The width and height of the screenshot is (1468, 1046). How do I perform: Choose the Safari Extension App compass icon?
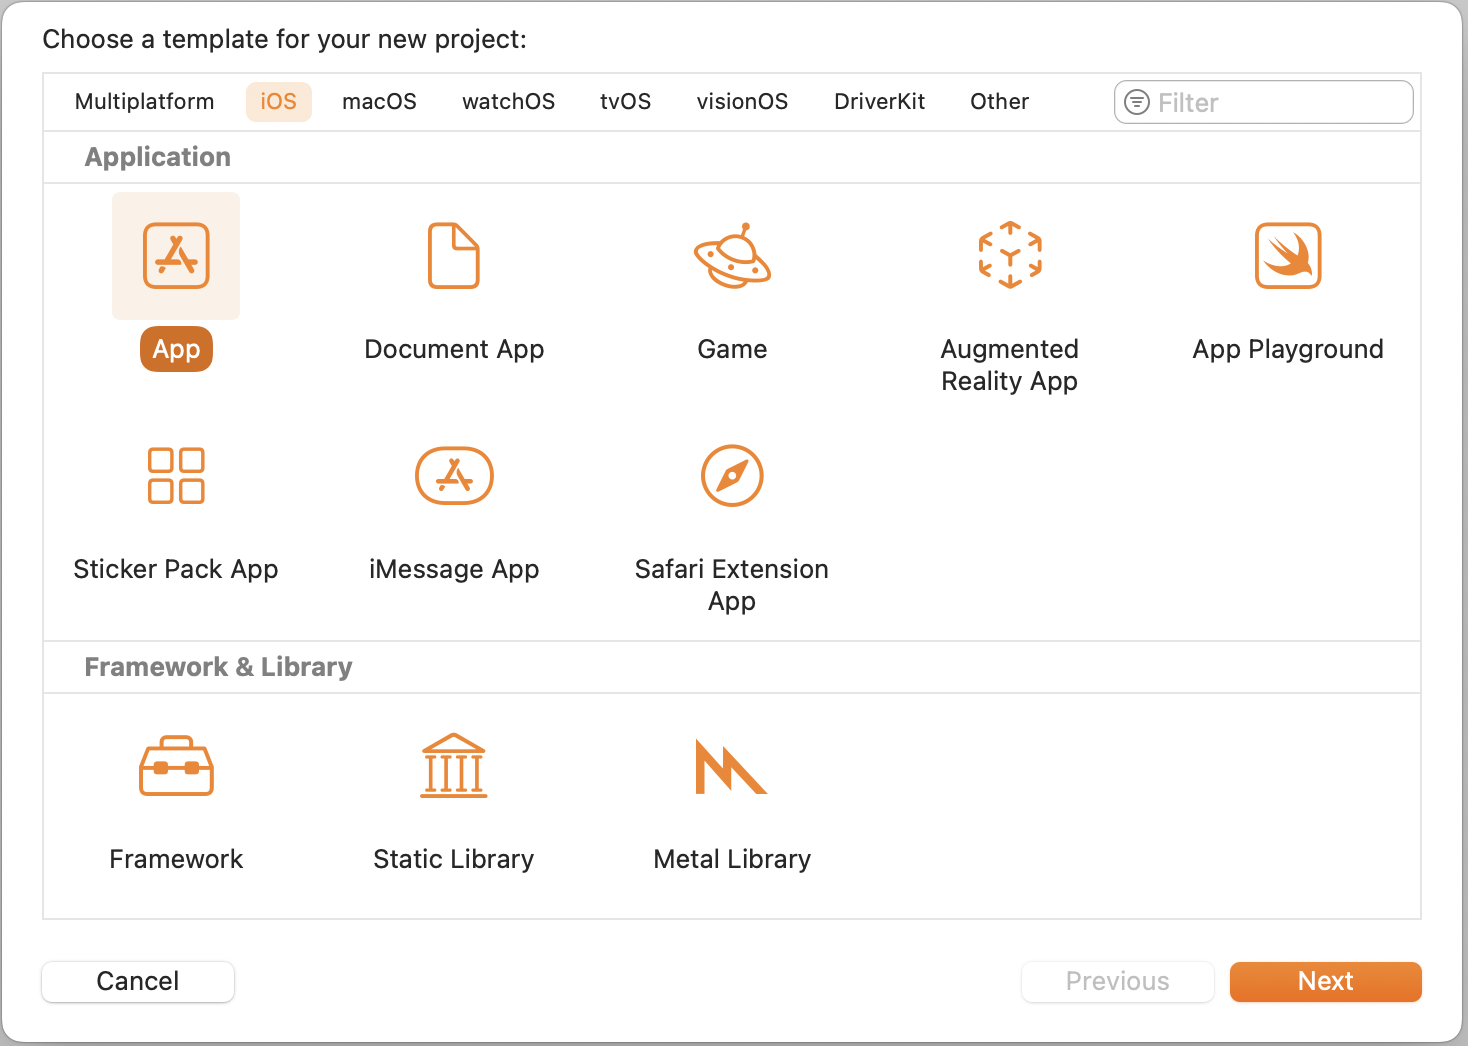pos(732,476)
